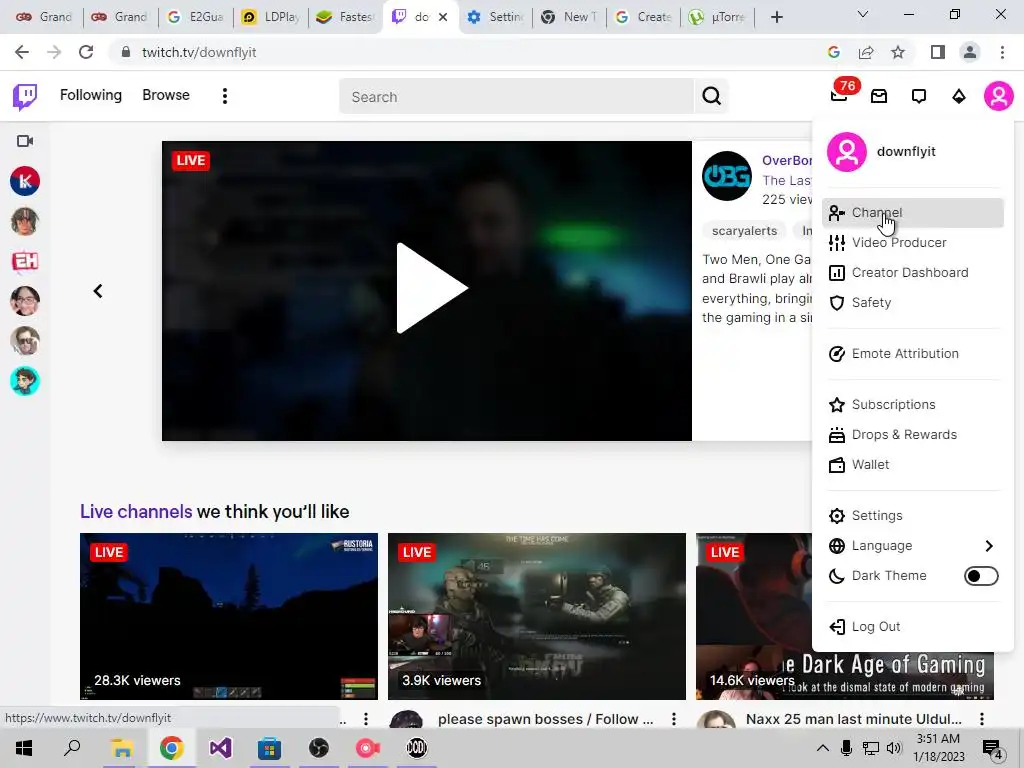
Task: Open Creator Dashboard from menu
Action: pos(912,273)
